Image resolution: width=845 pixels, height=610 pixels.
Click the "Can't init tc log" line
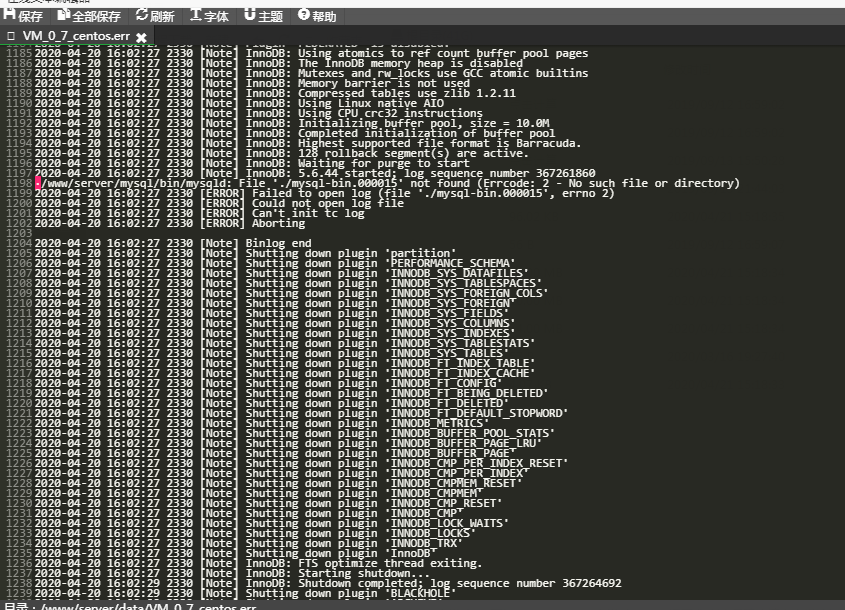[199, 213]
